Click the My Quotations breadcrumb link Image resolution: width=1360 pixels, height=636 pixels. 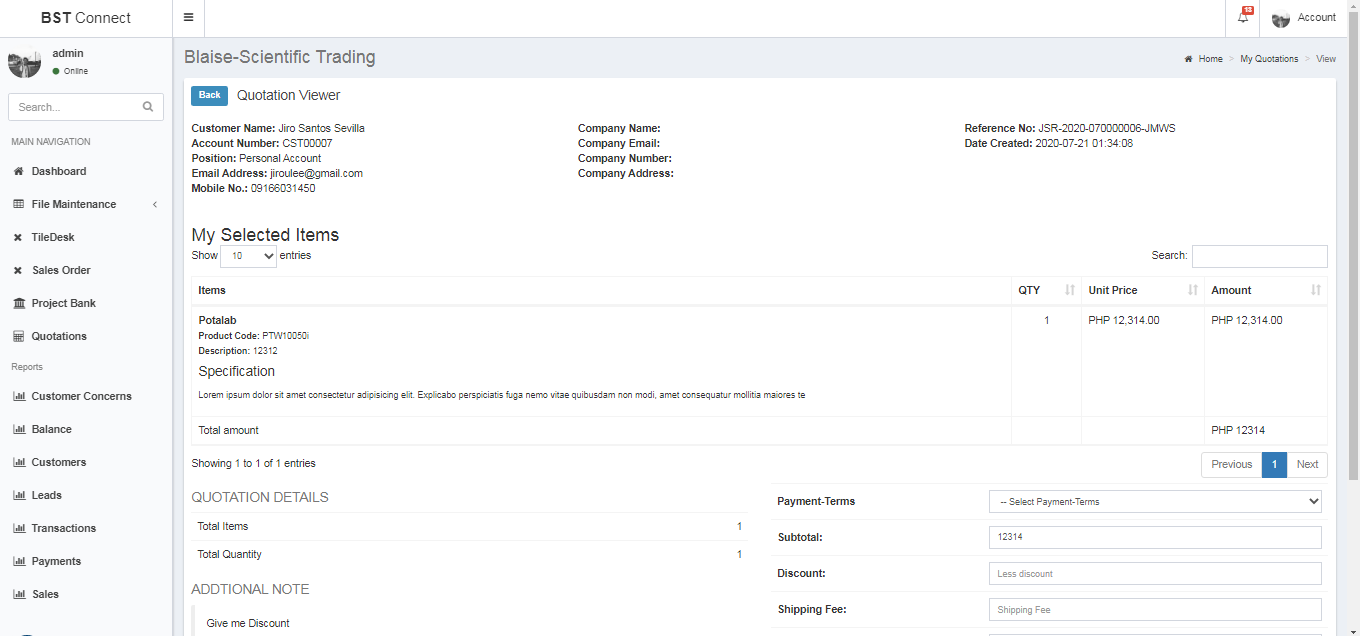point(1269,59)
